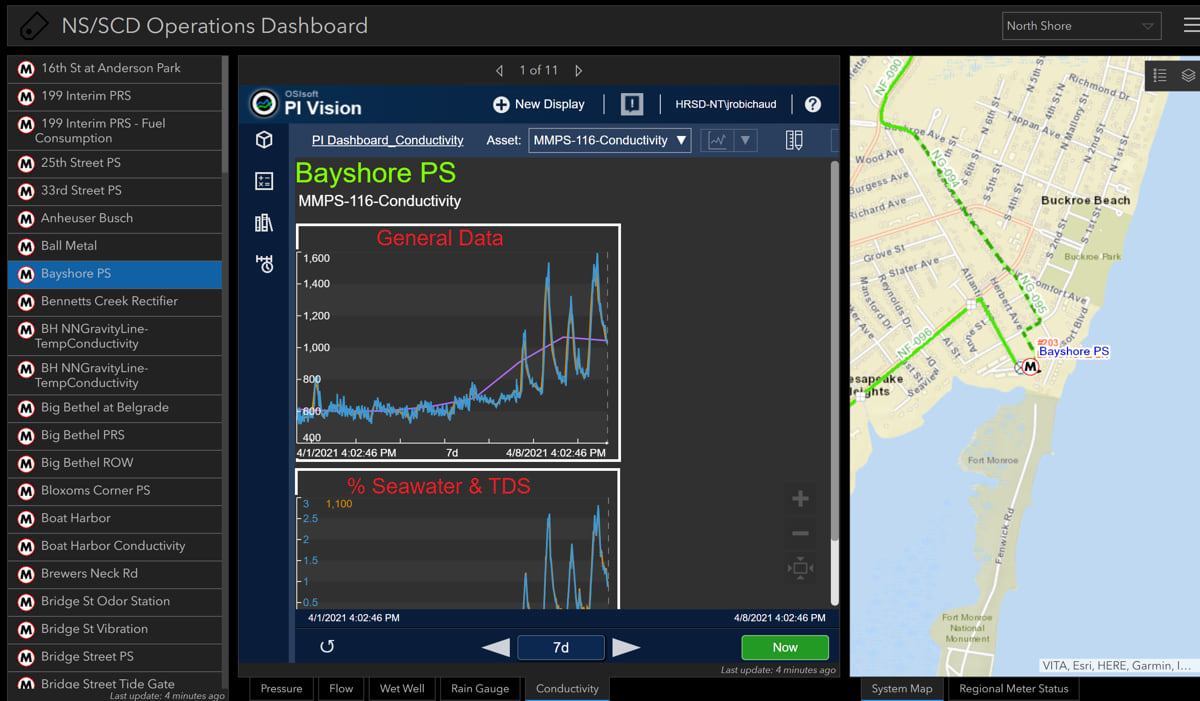Viewport: 1200px width, 701px height.
Task: Create a New Display
Action: [x=538, y=104]
